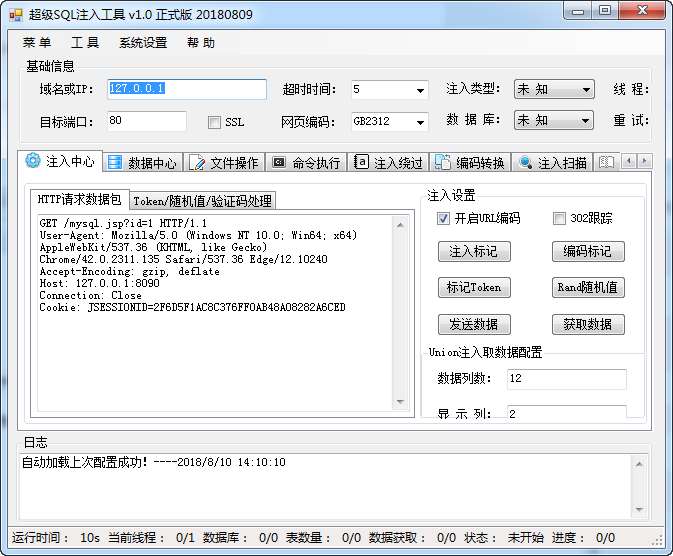Switch to Token/随机值/验证码处理 tab

click(x=202, y=201)
